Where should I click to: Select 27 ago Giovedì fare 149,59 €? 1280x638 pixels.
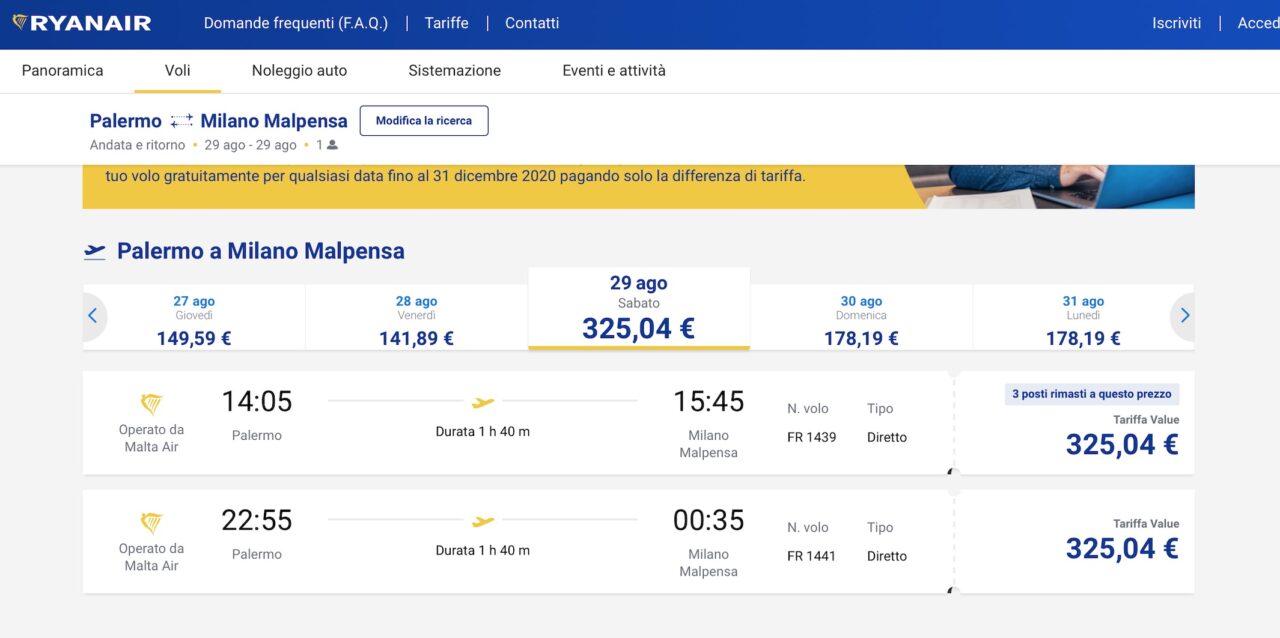point(194,318)
